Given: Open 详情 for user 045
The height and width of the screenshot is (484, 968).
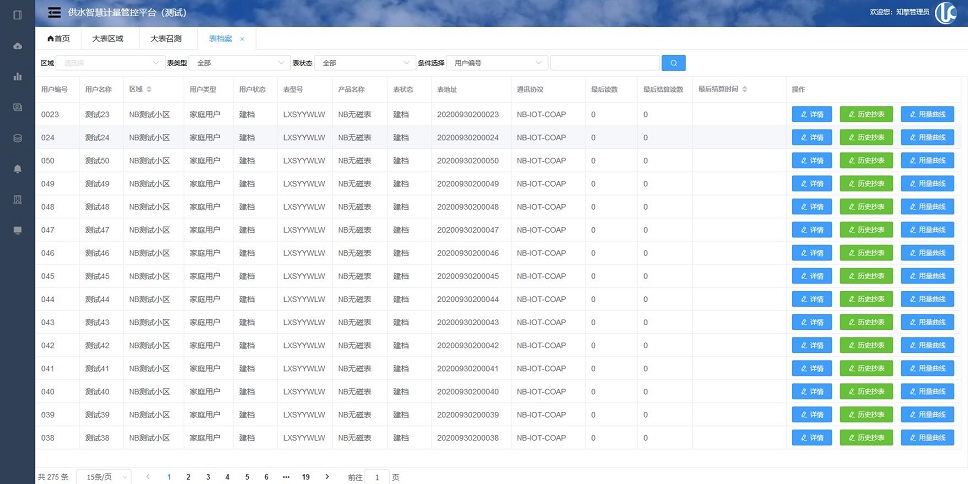Looking at the screenshot, I should (812, 276).
